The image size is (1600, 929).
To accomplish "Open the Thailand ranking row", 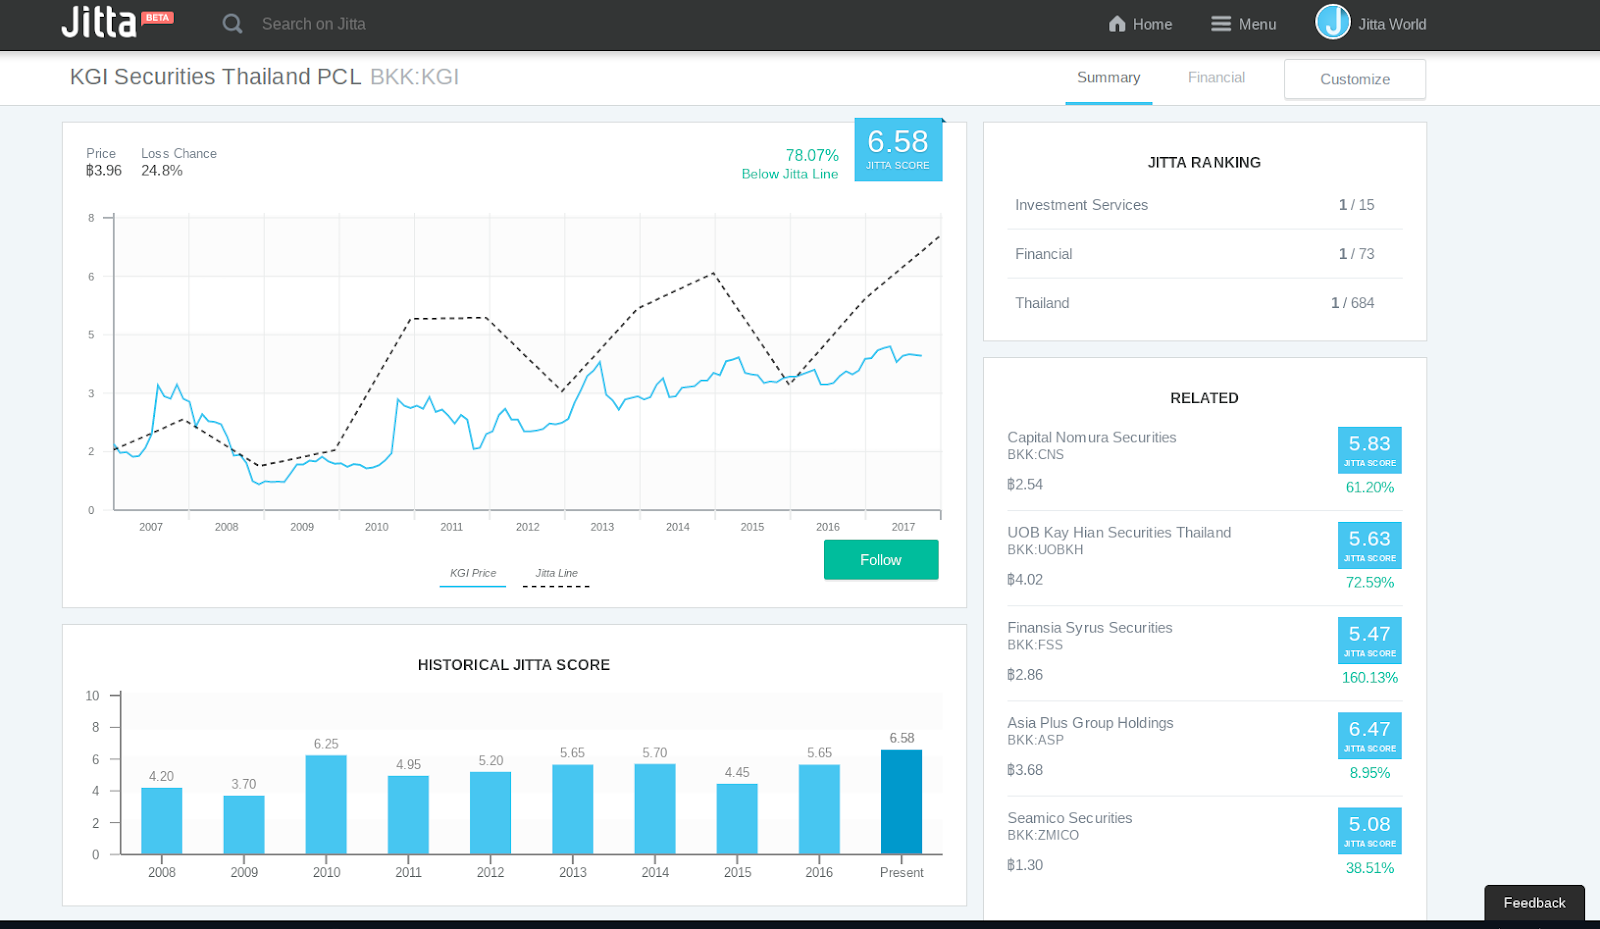I will [1204, 303].
